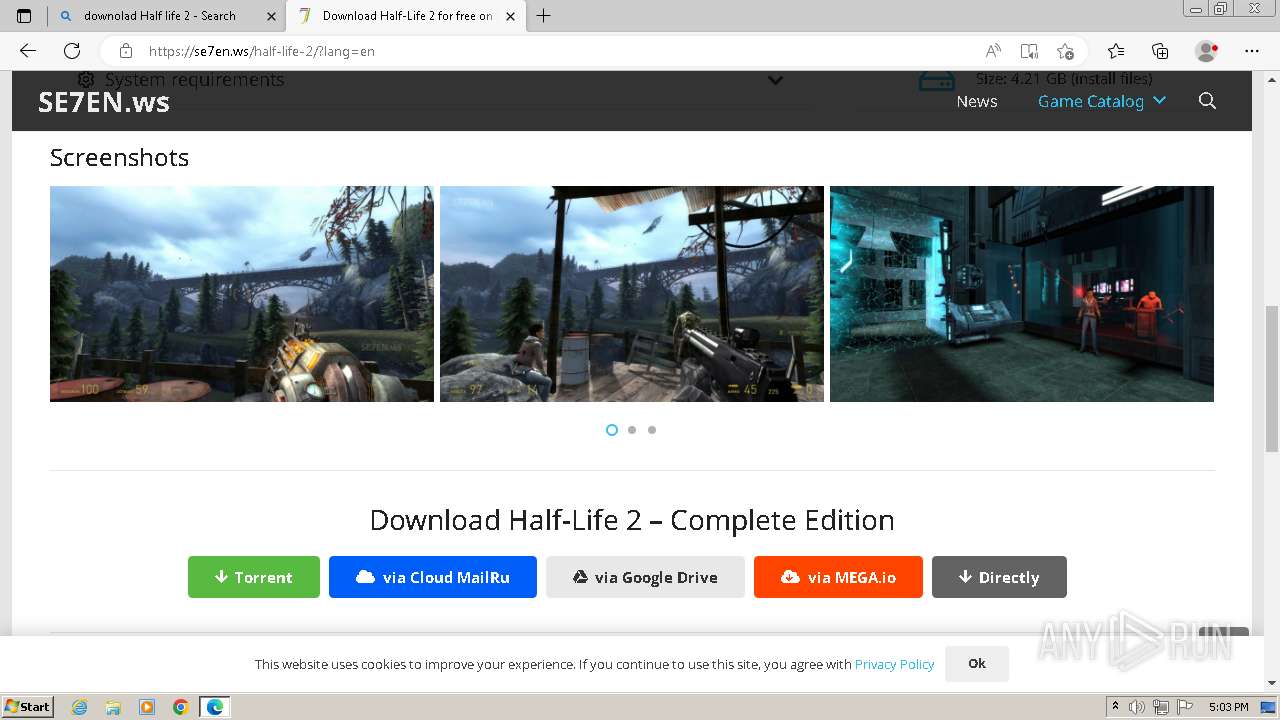The width and height of the screenshot is (1280, 720).
Task: Open the browser profile avatar
Action: coord(1206,51)
